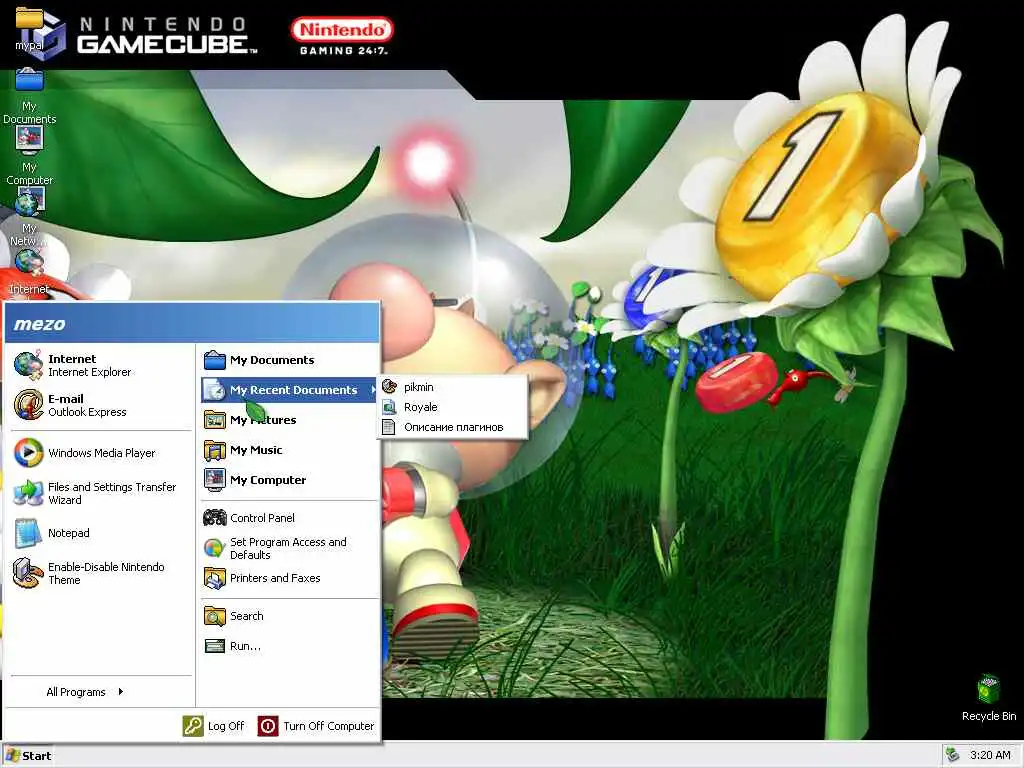Click the Windows Media Player label
Screen dimensions: 1024x768
(101, 453)
